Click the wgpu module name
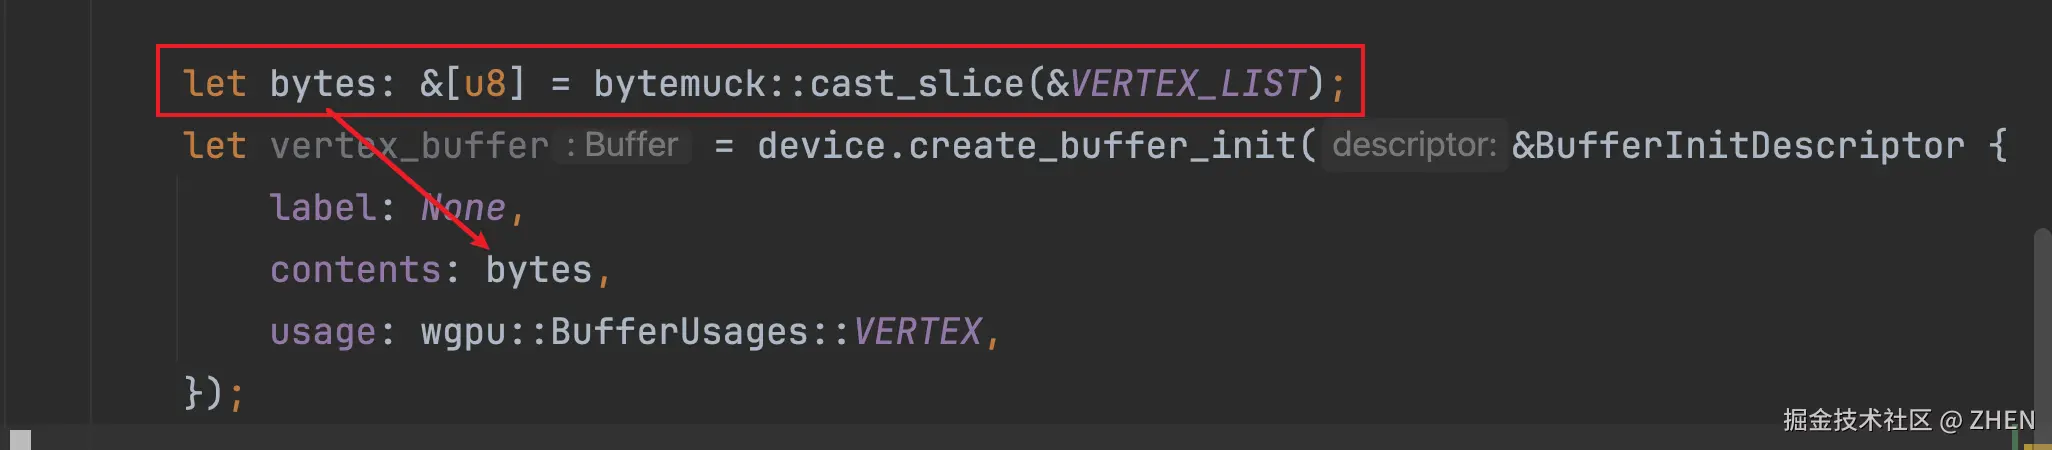Image resolution: width=2052 pixels, height=450 pixels. (463, 332)
